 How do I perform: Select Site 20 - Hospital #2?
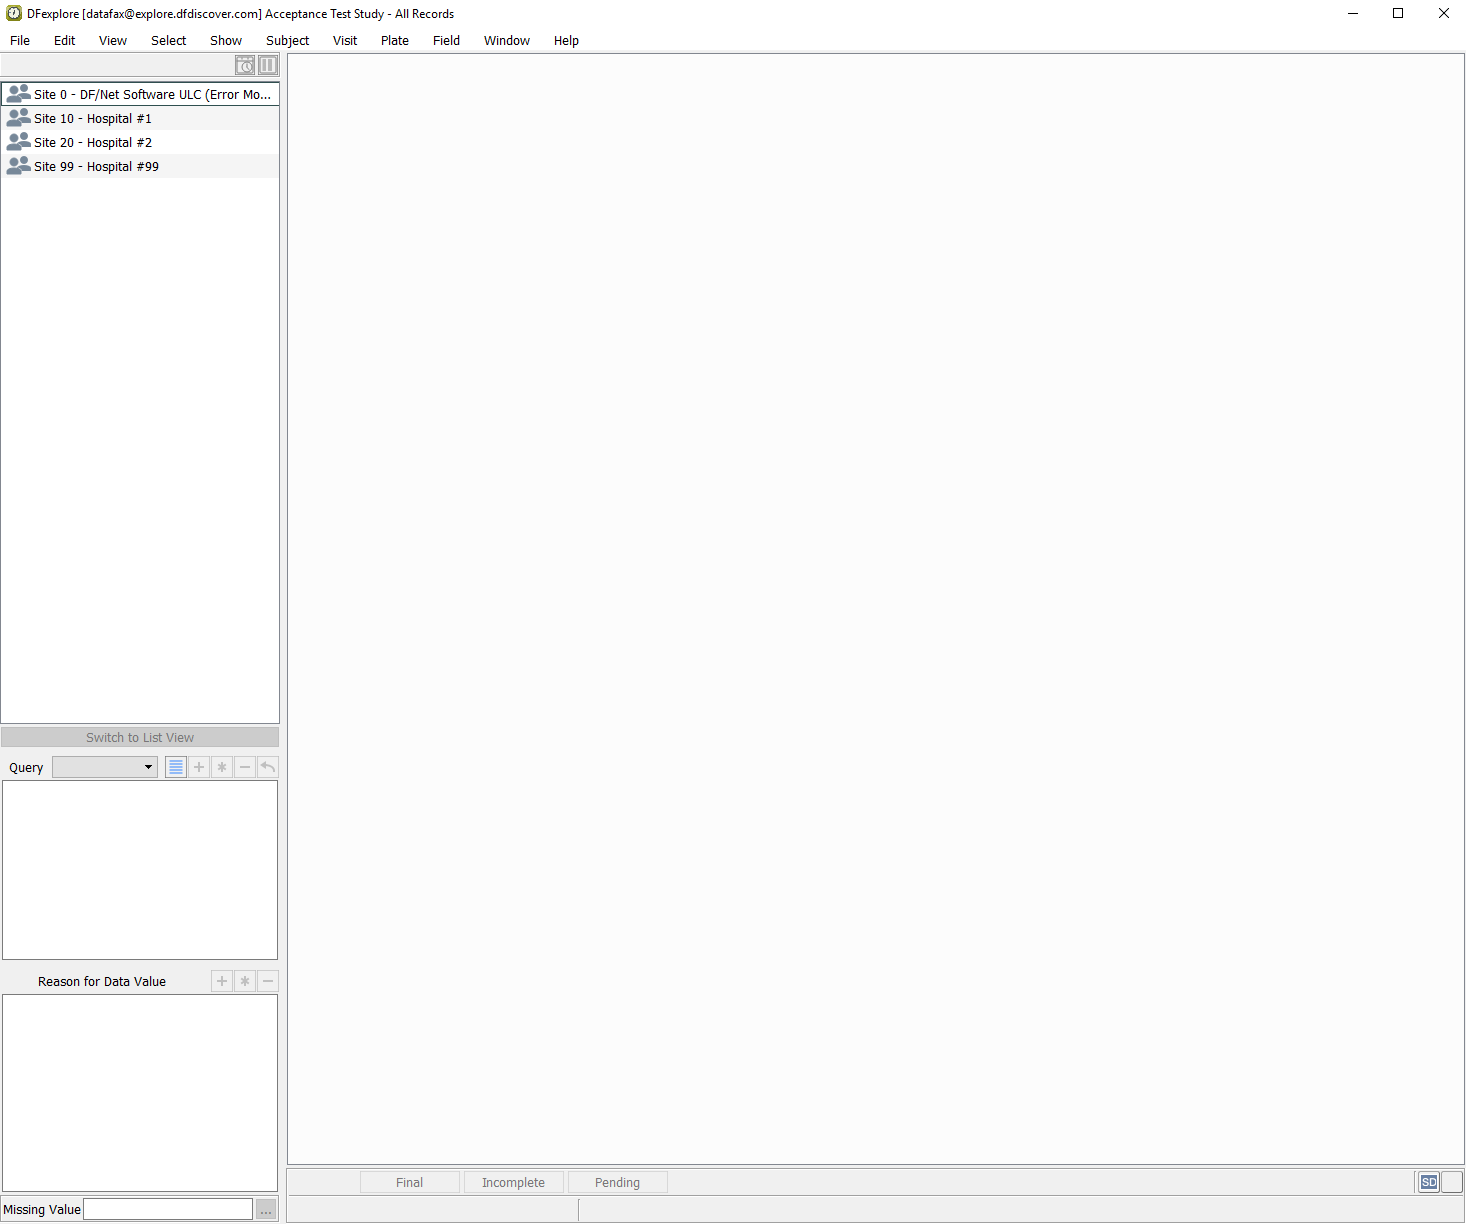click(93, 142)
